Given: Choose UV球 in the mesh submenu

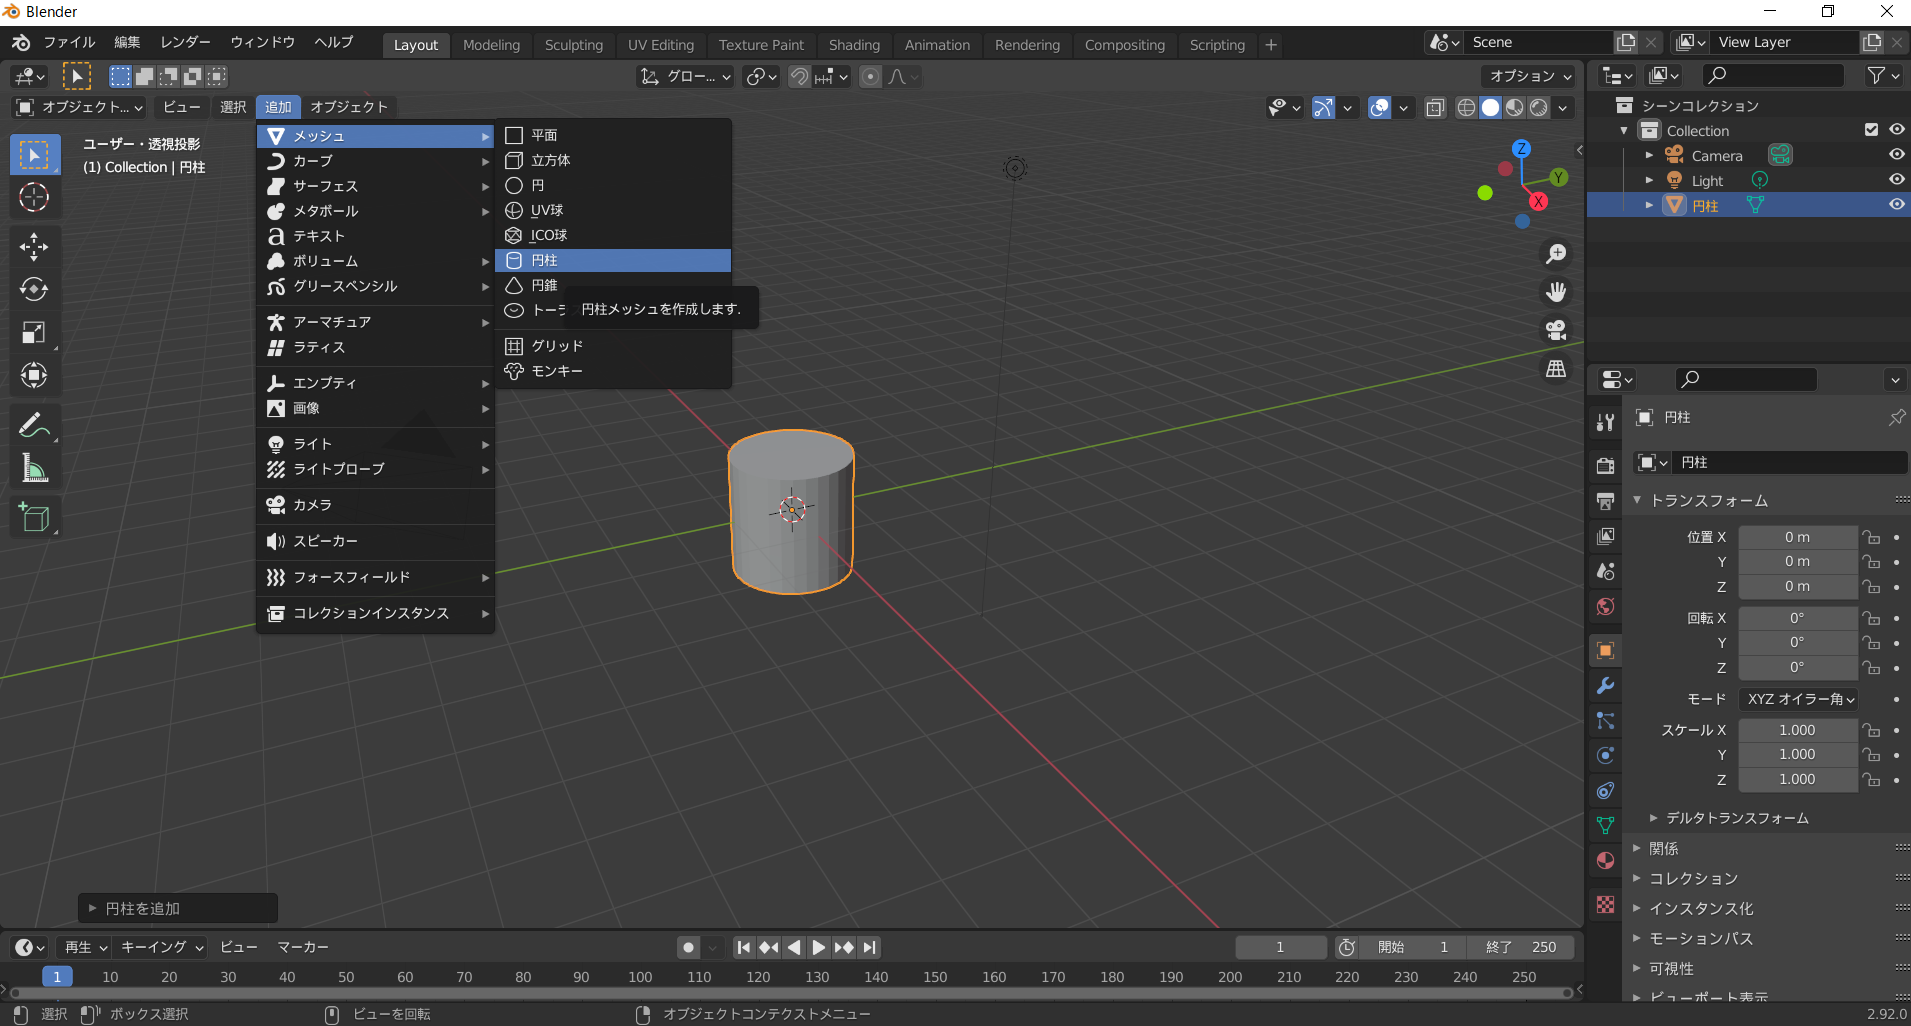Looking at the screenshot, I should pyautogui.click(x=613, y=210).
